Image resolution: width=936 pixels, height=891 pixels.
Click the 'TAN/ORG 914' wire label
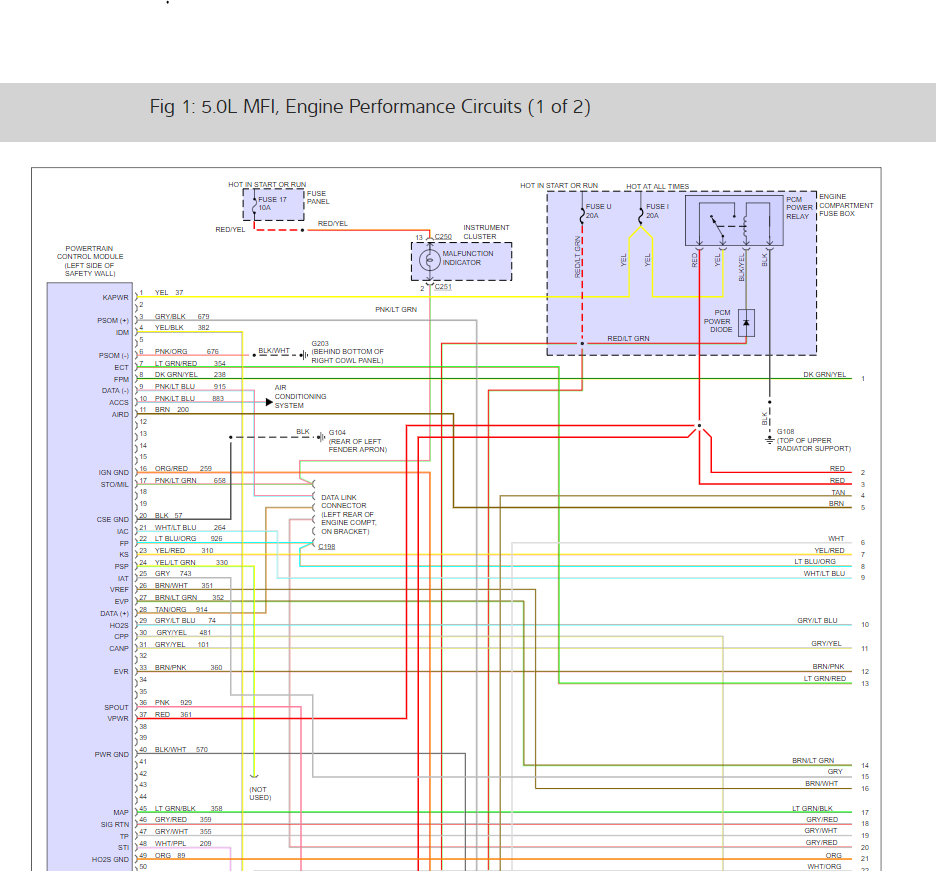(x=181, y=609)
